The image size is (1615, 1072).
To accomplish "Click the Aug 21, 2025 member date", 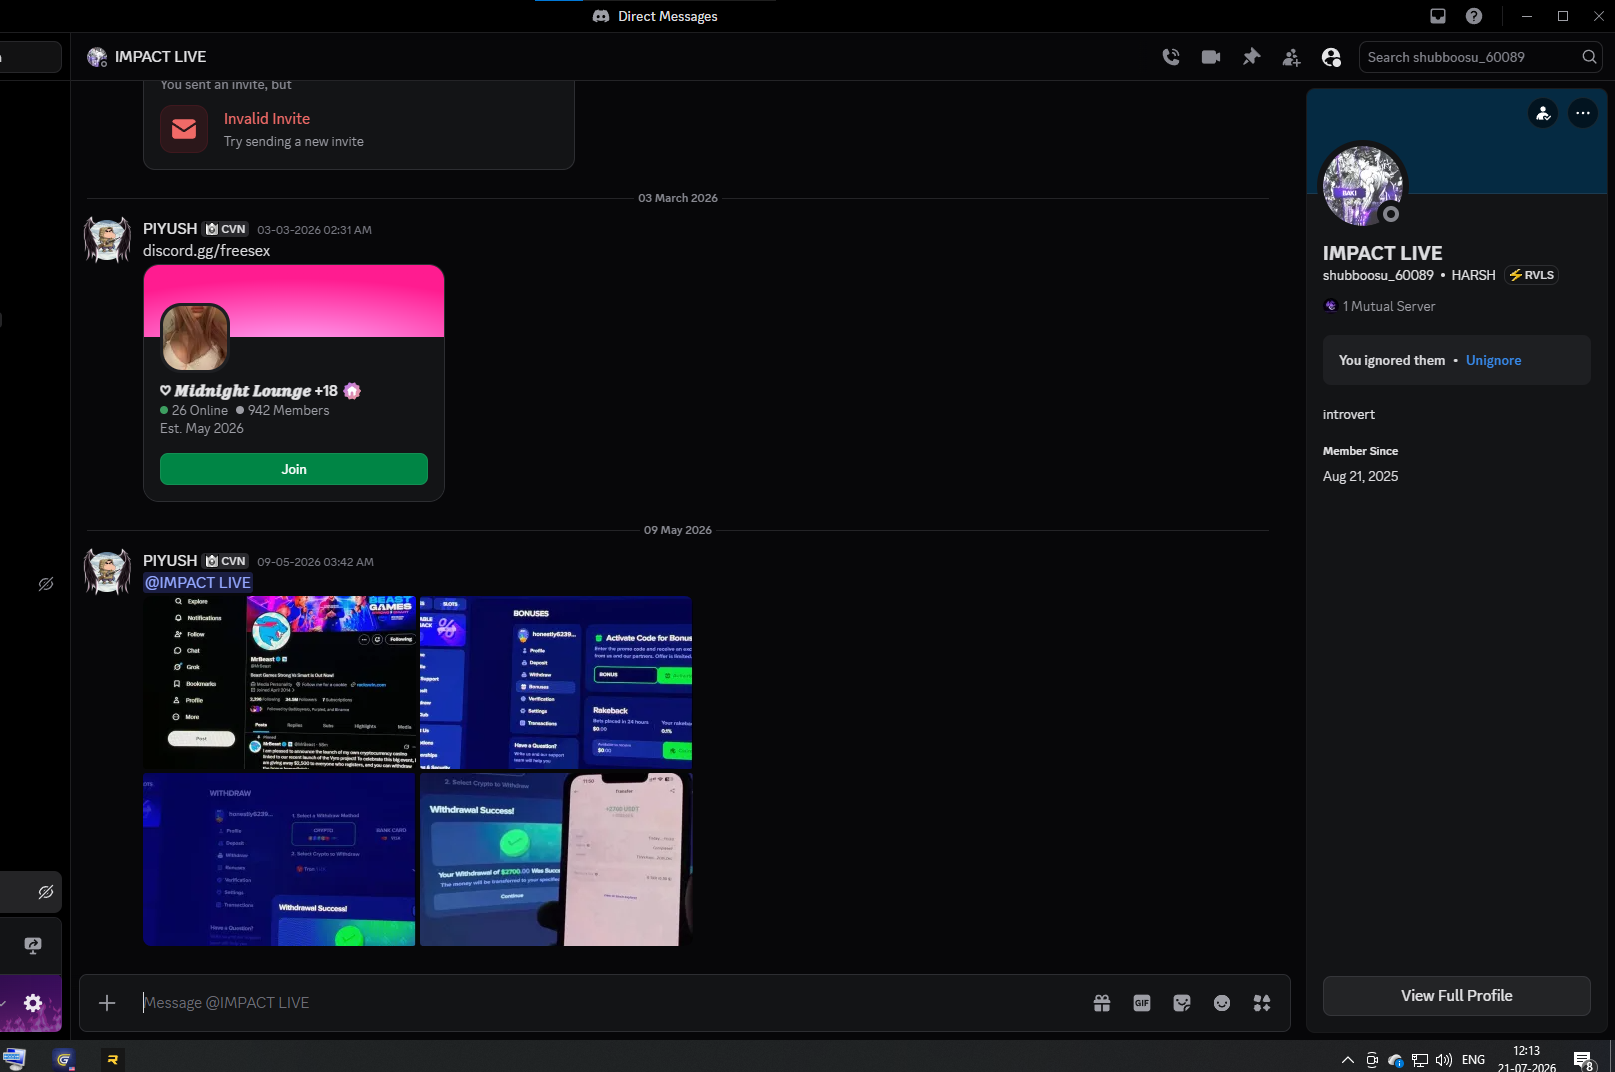I will (x=1361, y=477).
